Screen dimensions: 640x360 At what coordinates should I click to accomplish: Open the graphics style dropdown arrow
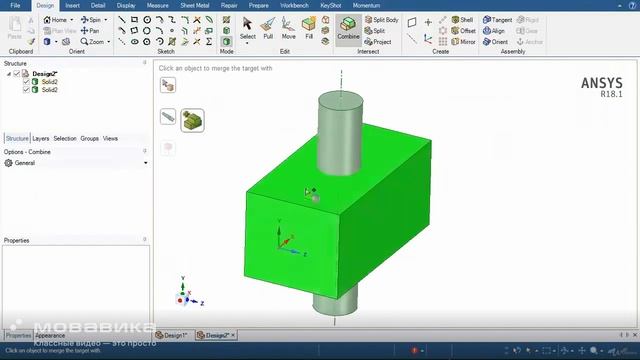coord(56,42)
